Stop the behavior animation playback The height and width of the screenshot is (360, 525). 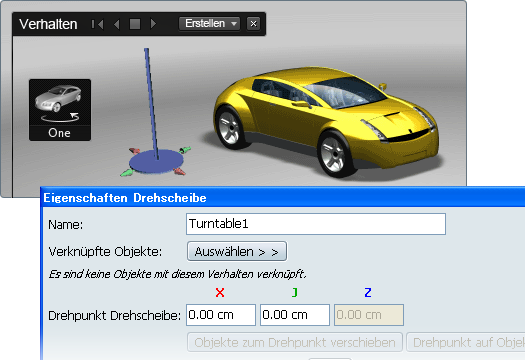click(135, 24)
